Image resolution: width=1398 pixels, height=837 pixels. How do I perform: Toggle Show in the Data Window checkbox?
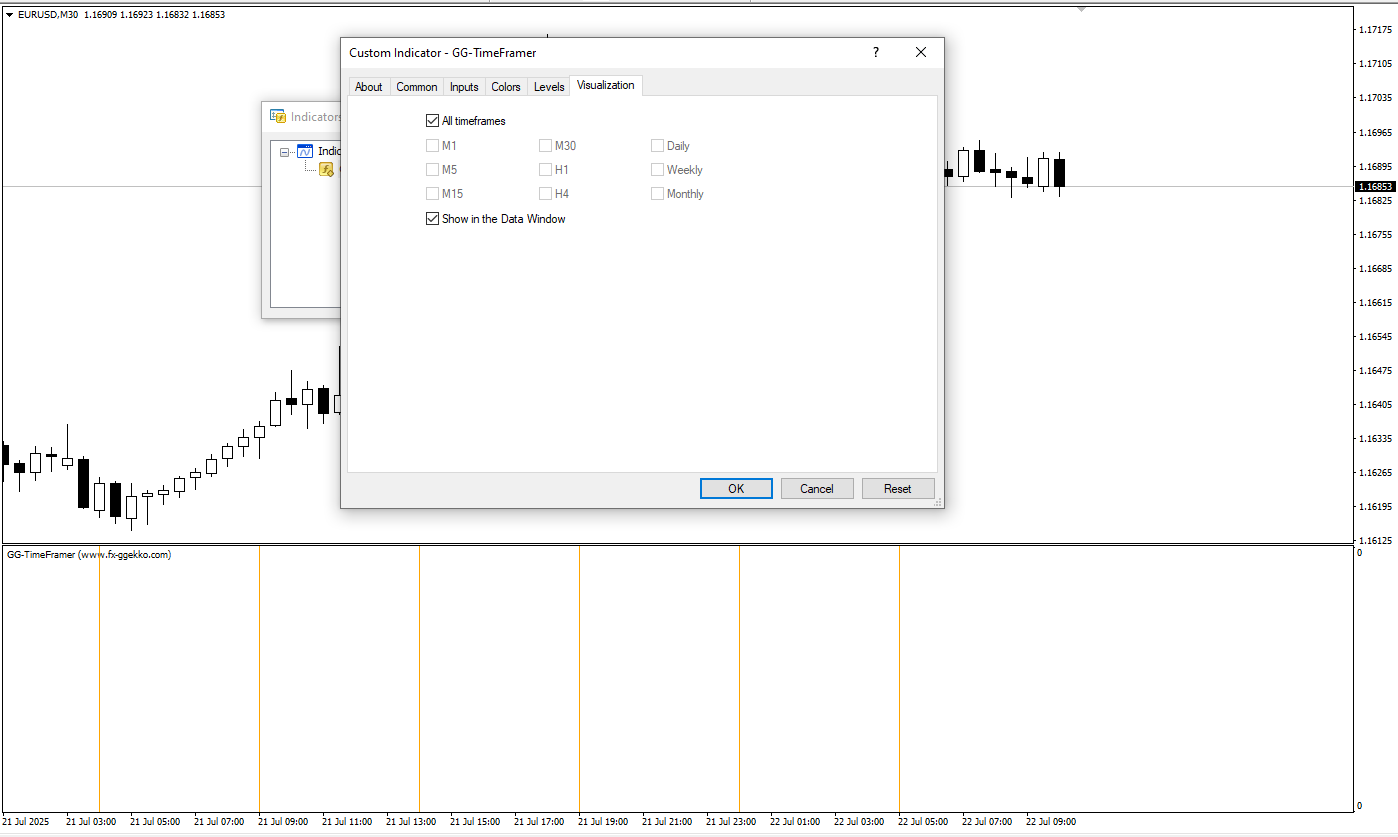pos(433,219)
